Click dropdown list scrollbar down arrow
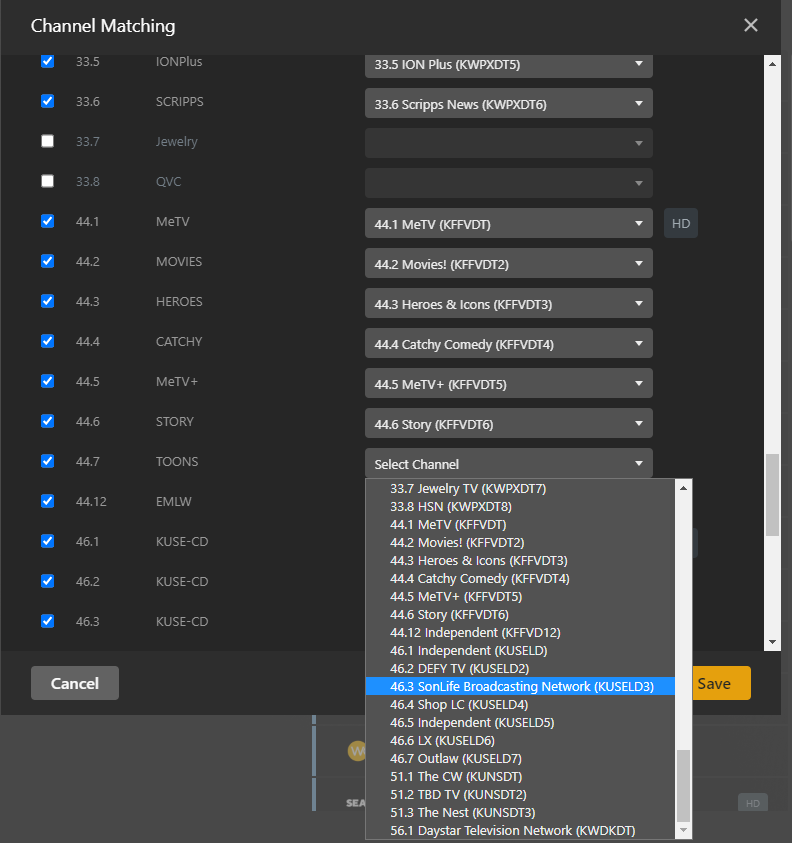The width and height of the screenshot is (792, 843). 683,830
